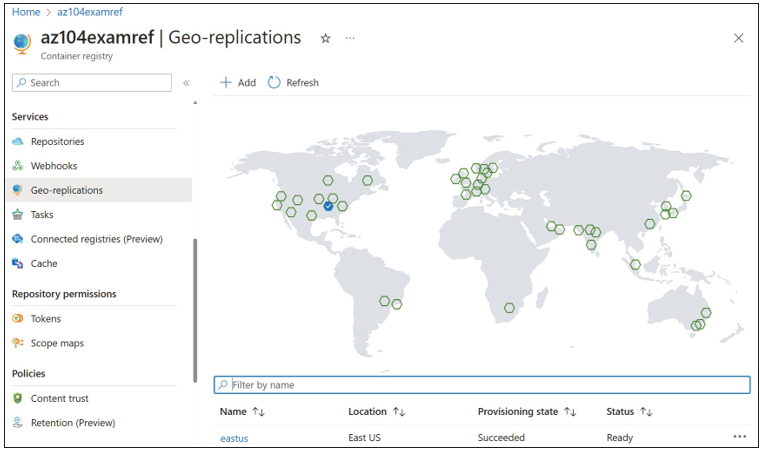
Task: Sort by Provisioning state column
Action: (527, 412)
